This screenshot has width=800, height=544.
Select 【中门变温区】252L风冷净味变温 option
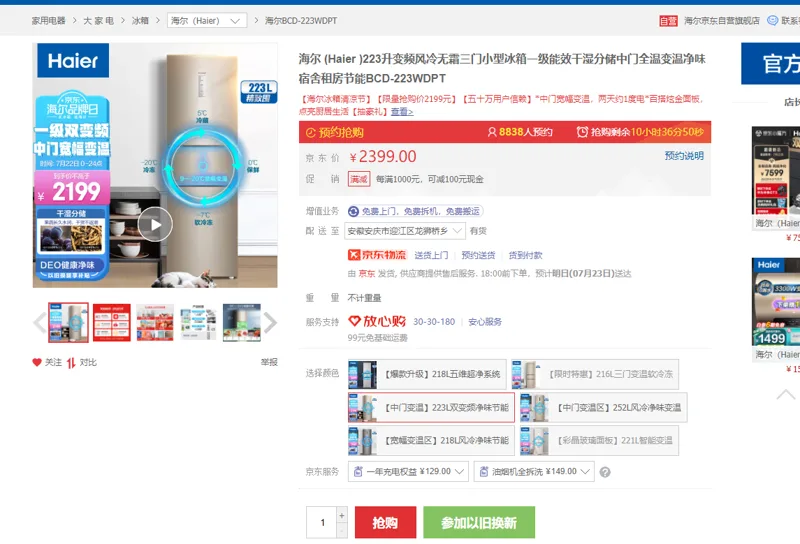click(604, 407)
